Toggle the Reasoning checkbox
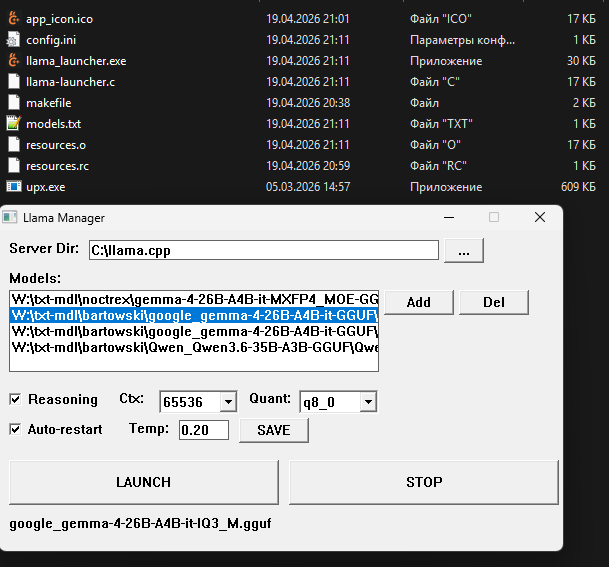 click(x=15, y=399)
